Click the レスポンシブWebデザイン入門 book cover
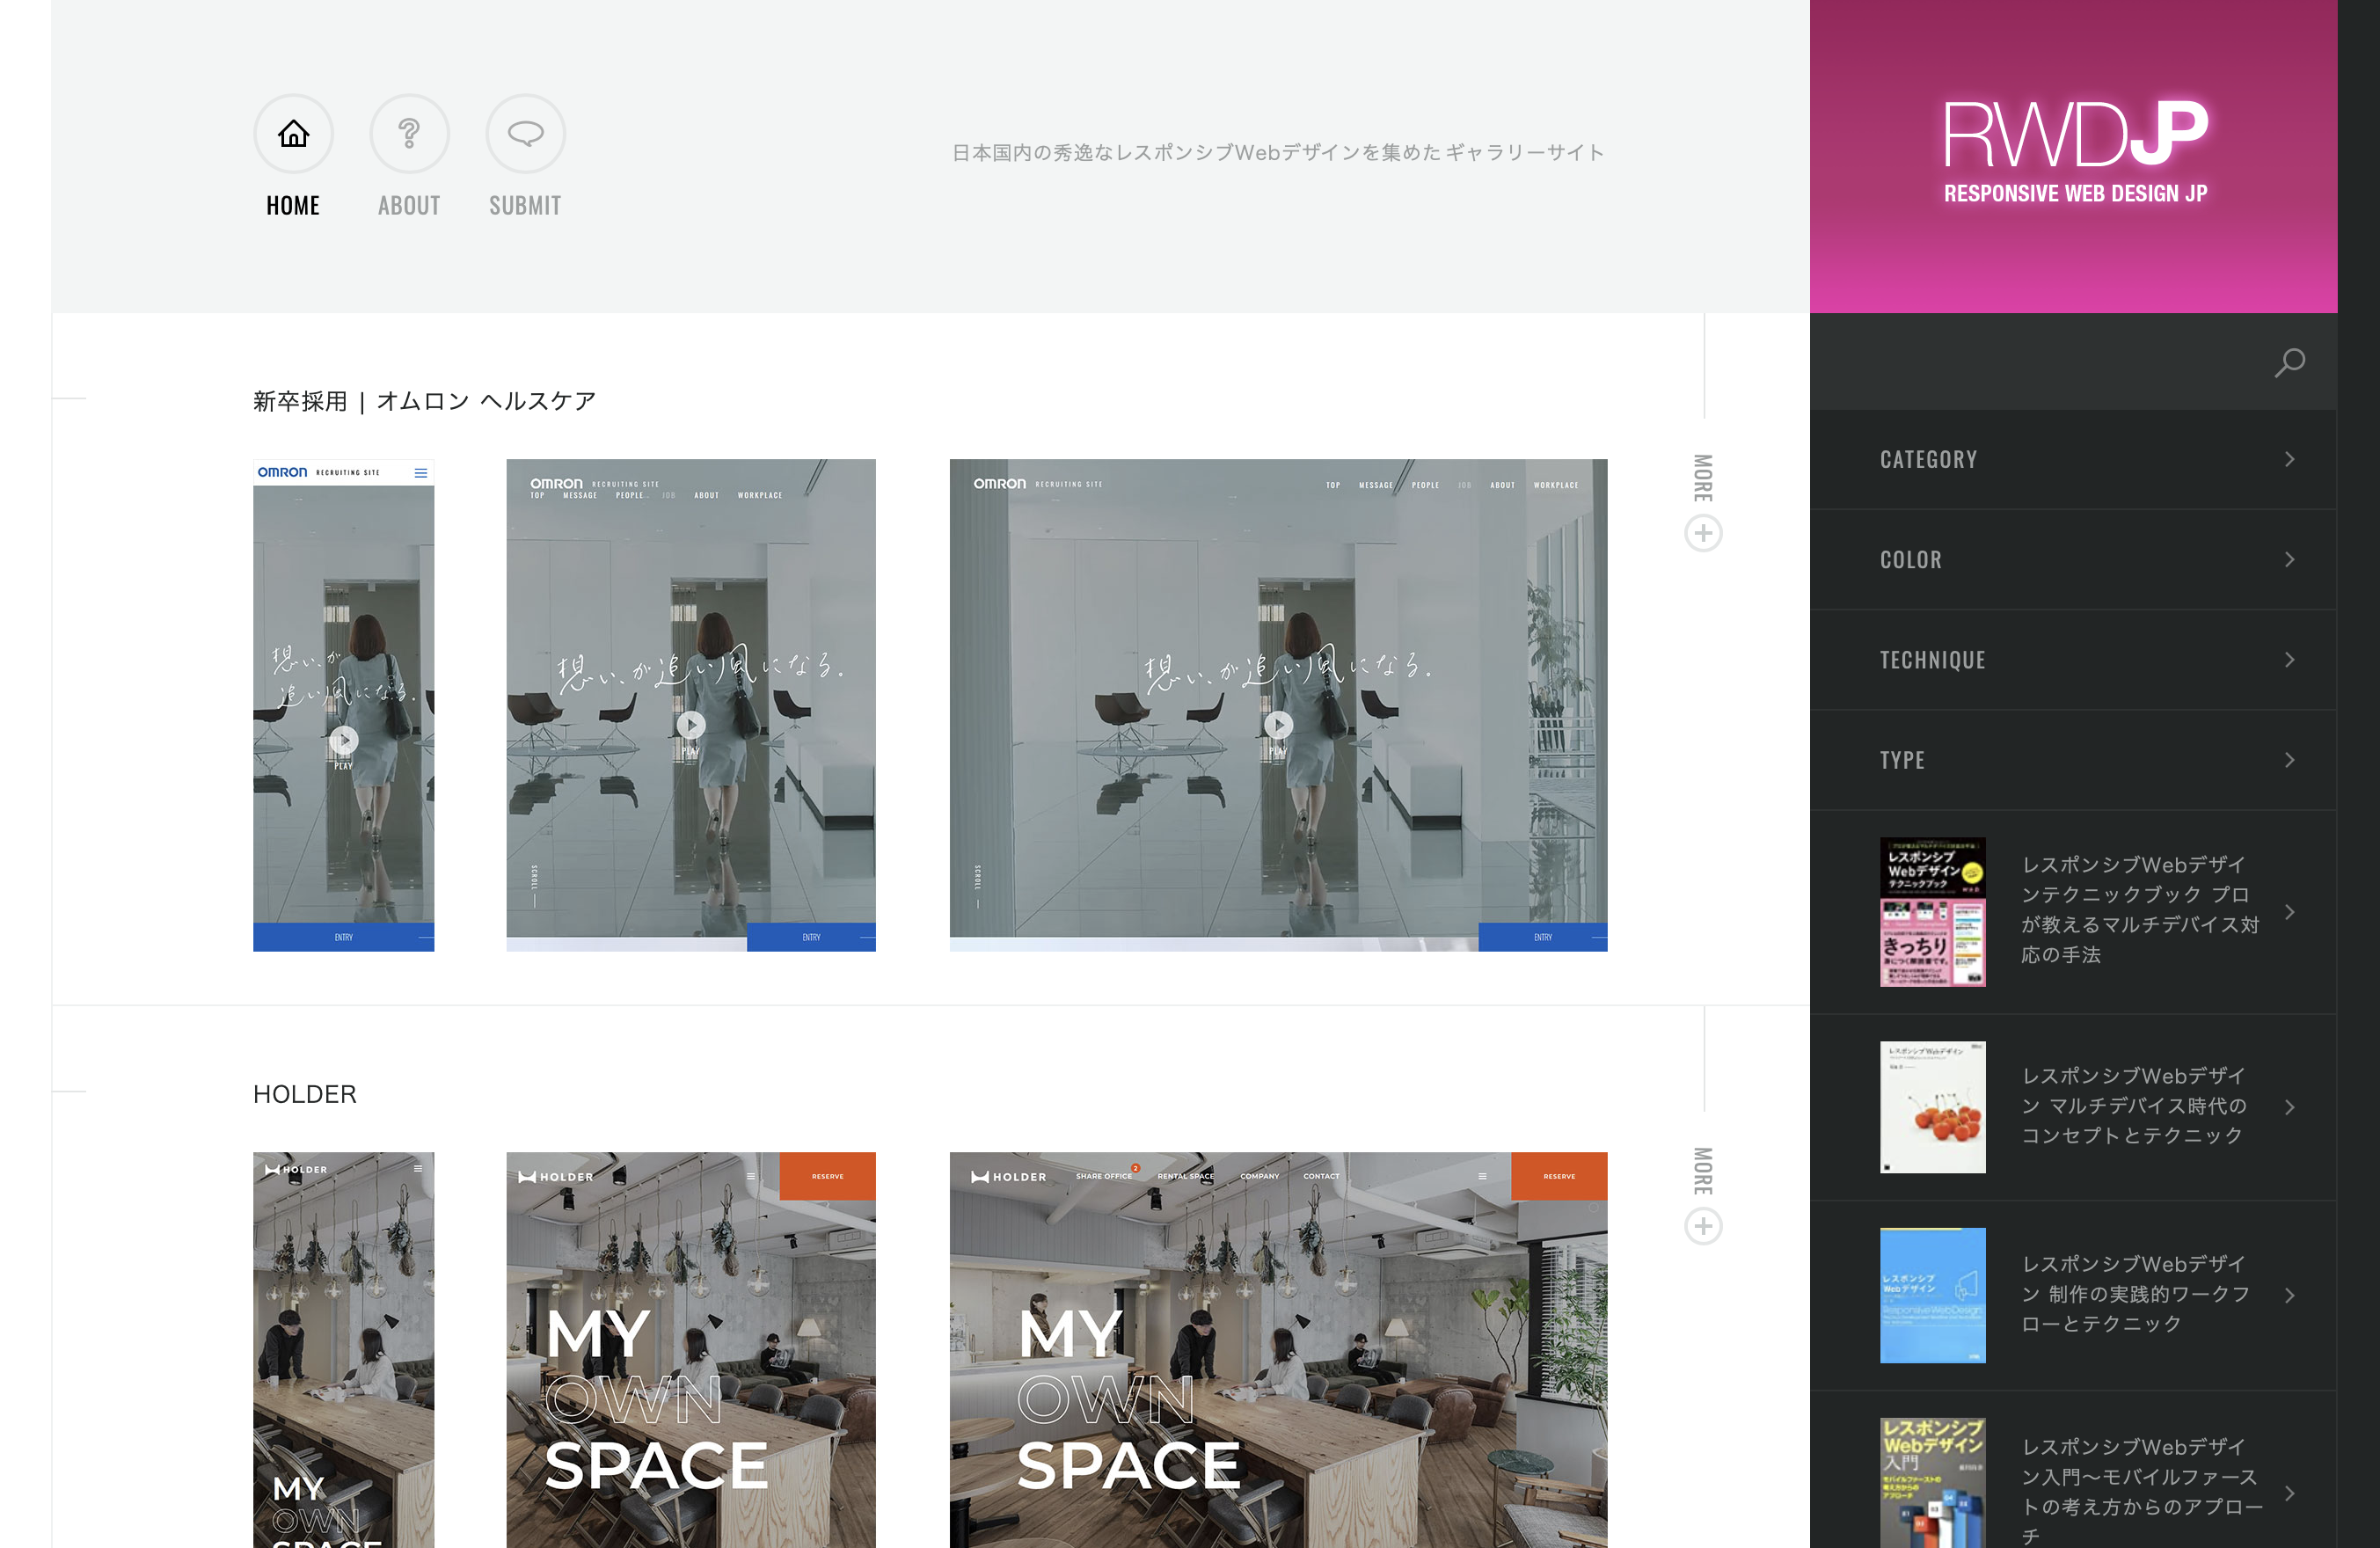Viewport: 2380px width, 1548px height. pyautogui.click(x=1932, y=1483)
